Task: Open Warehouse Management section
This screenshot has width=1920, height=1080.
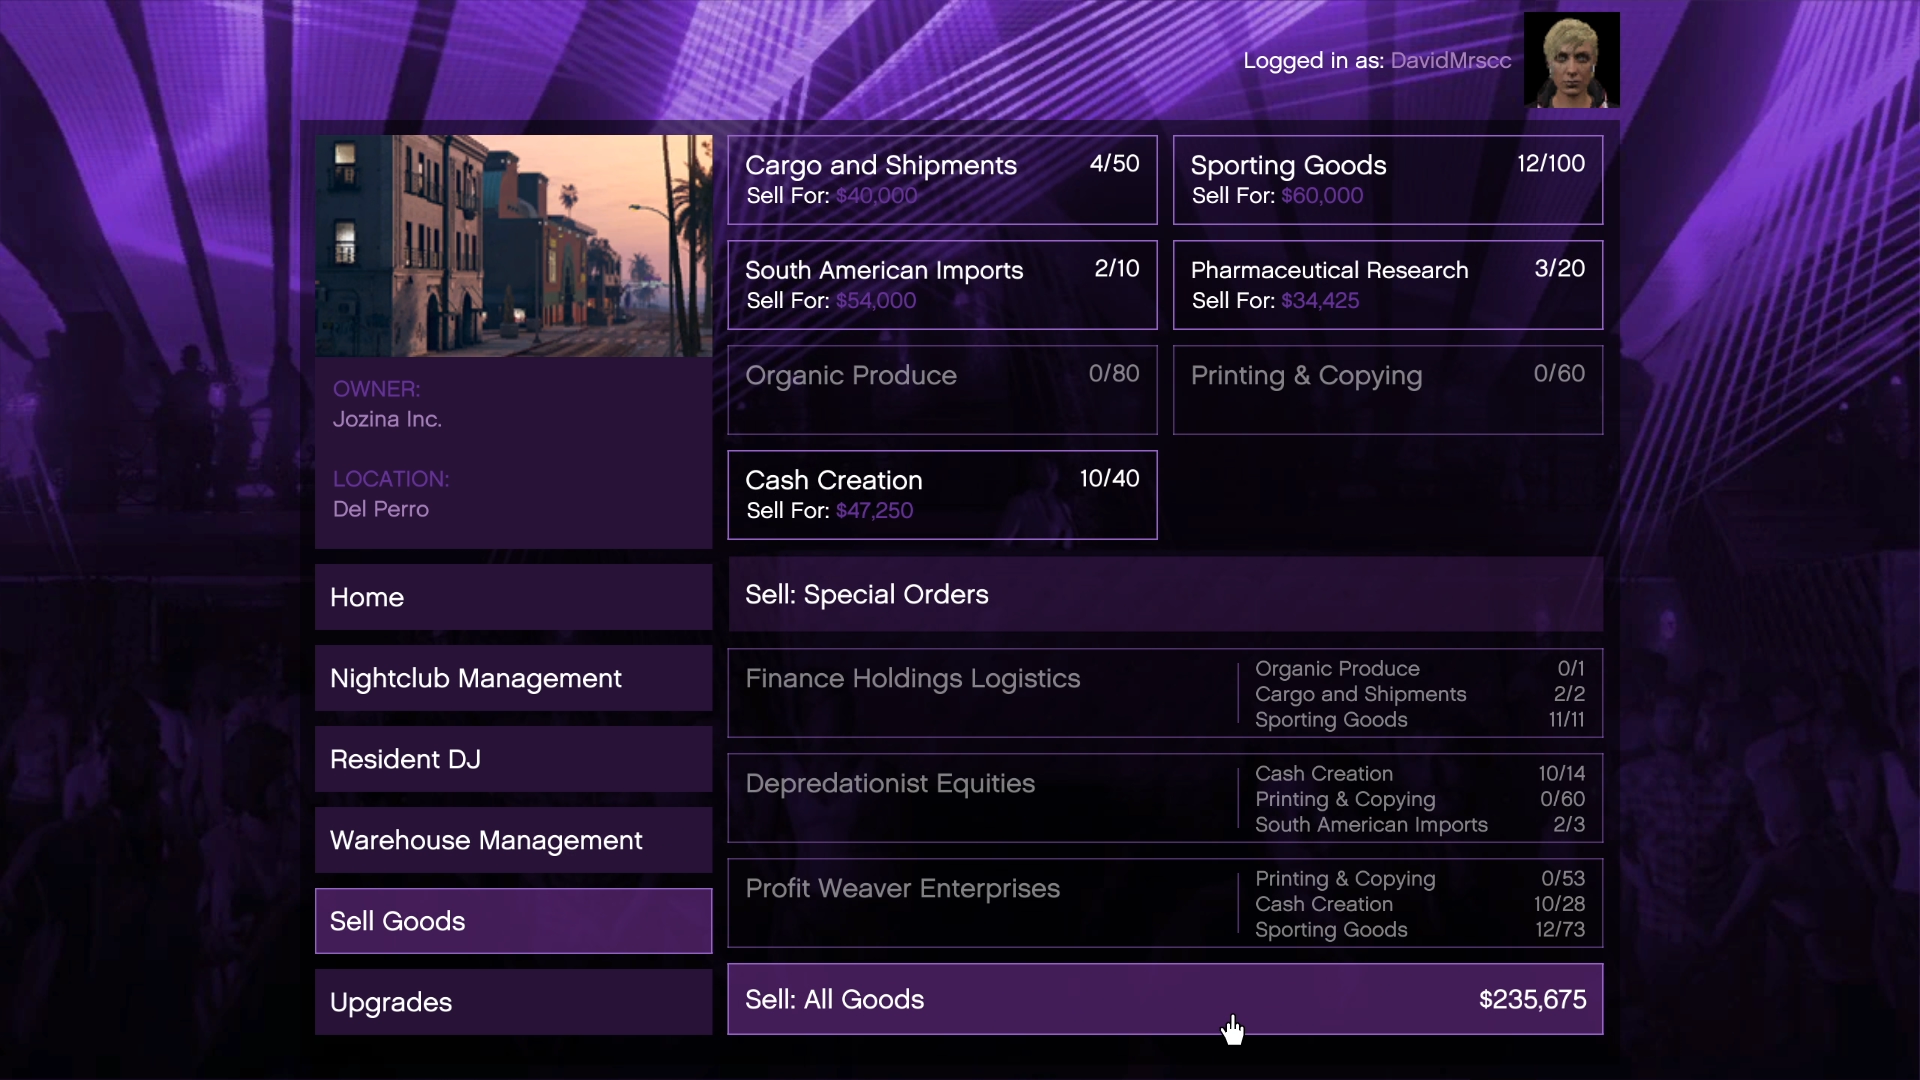Action: click(x=513, y=840)
